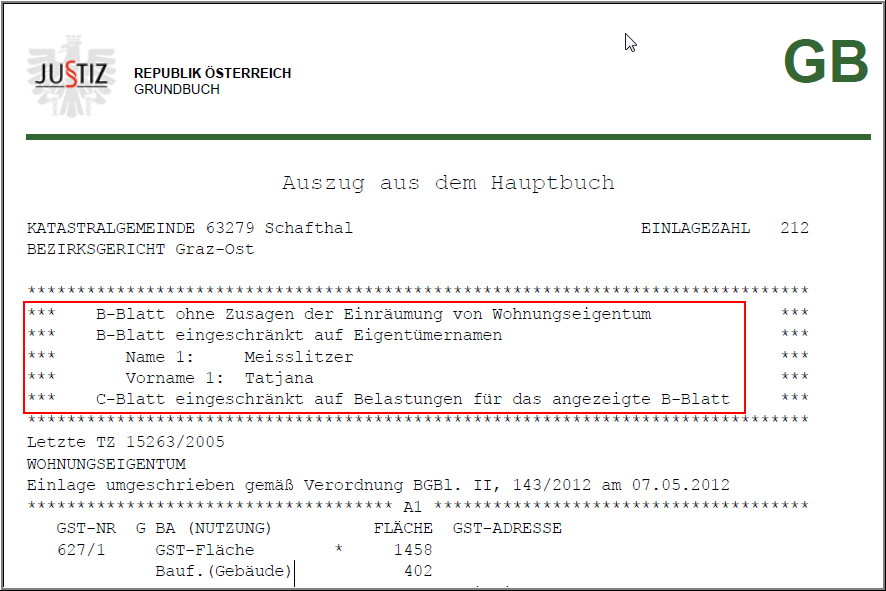Click the first name Tatjana
This screenshot has height=591, width=886.
click(x=278, y=378)
